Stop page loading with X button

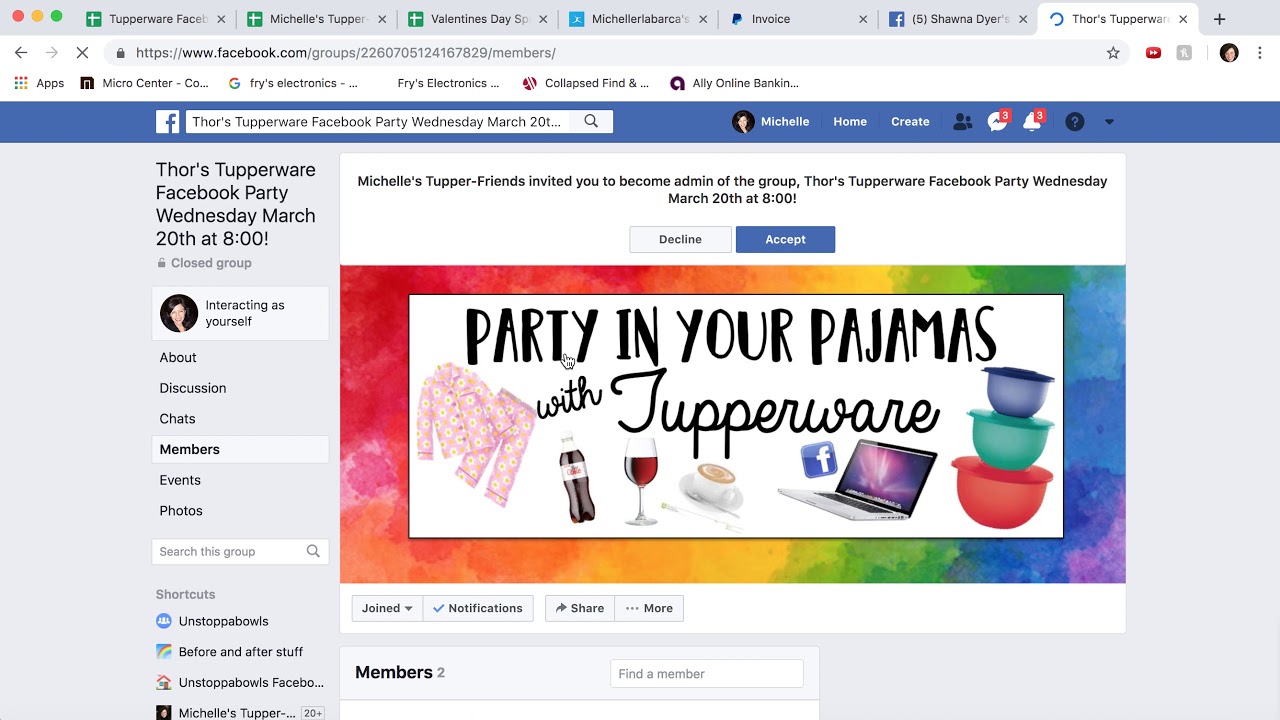[83, 53]
